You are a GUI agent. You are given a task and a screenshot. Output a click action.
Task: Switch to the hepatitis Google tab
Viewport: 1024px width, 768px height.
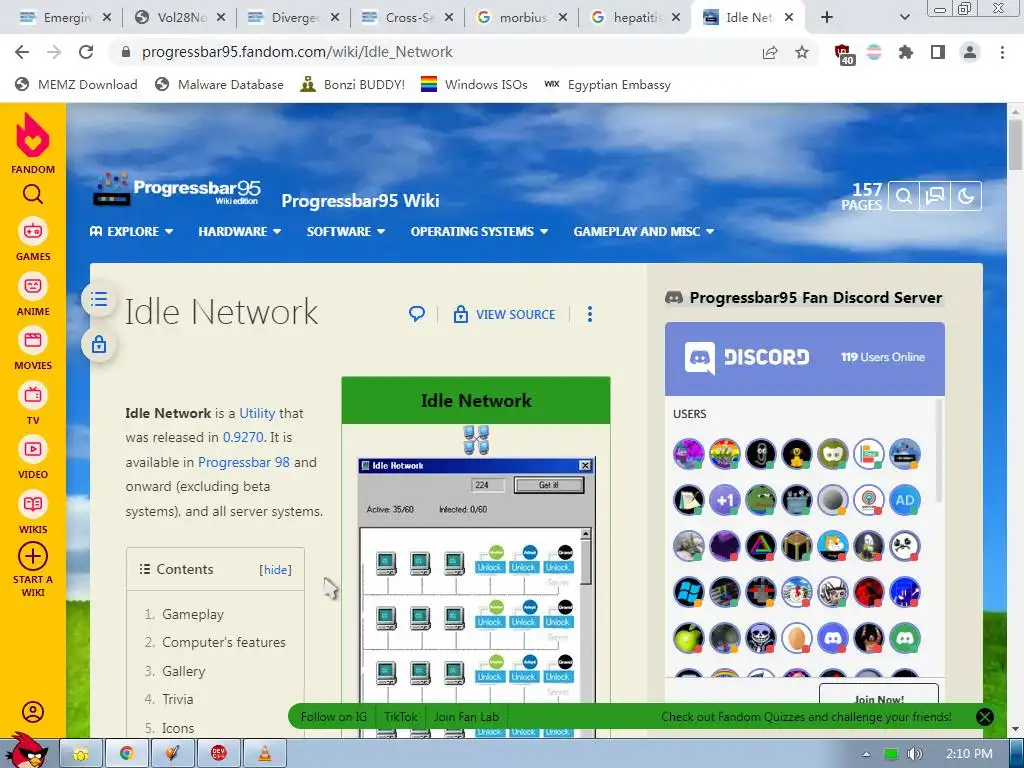(x=635, y=18)
